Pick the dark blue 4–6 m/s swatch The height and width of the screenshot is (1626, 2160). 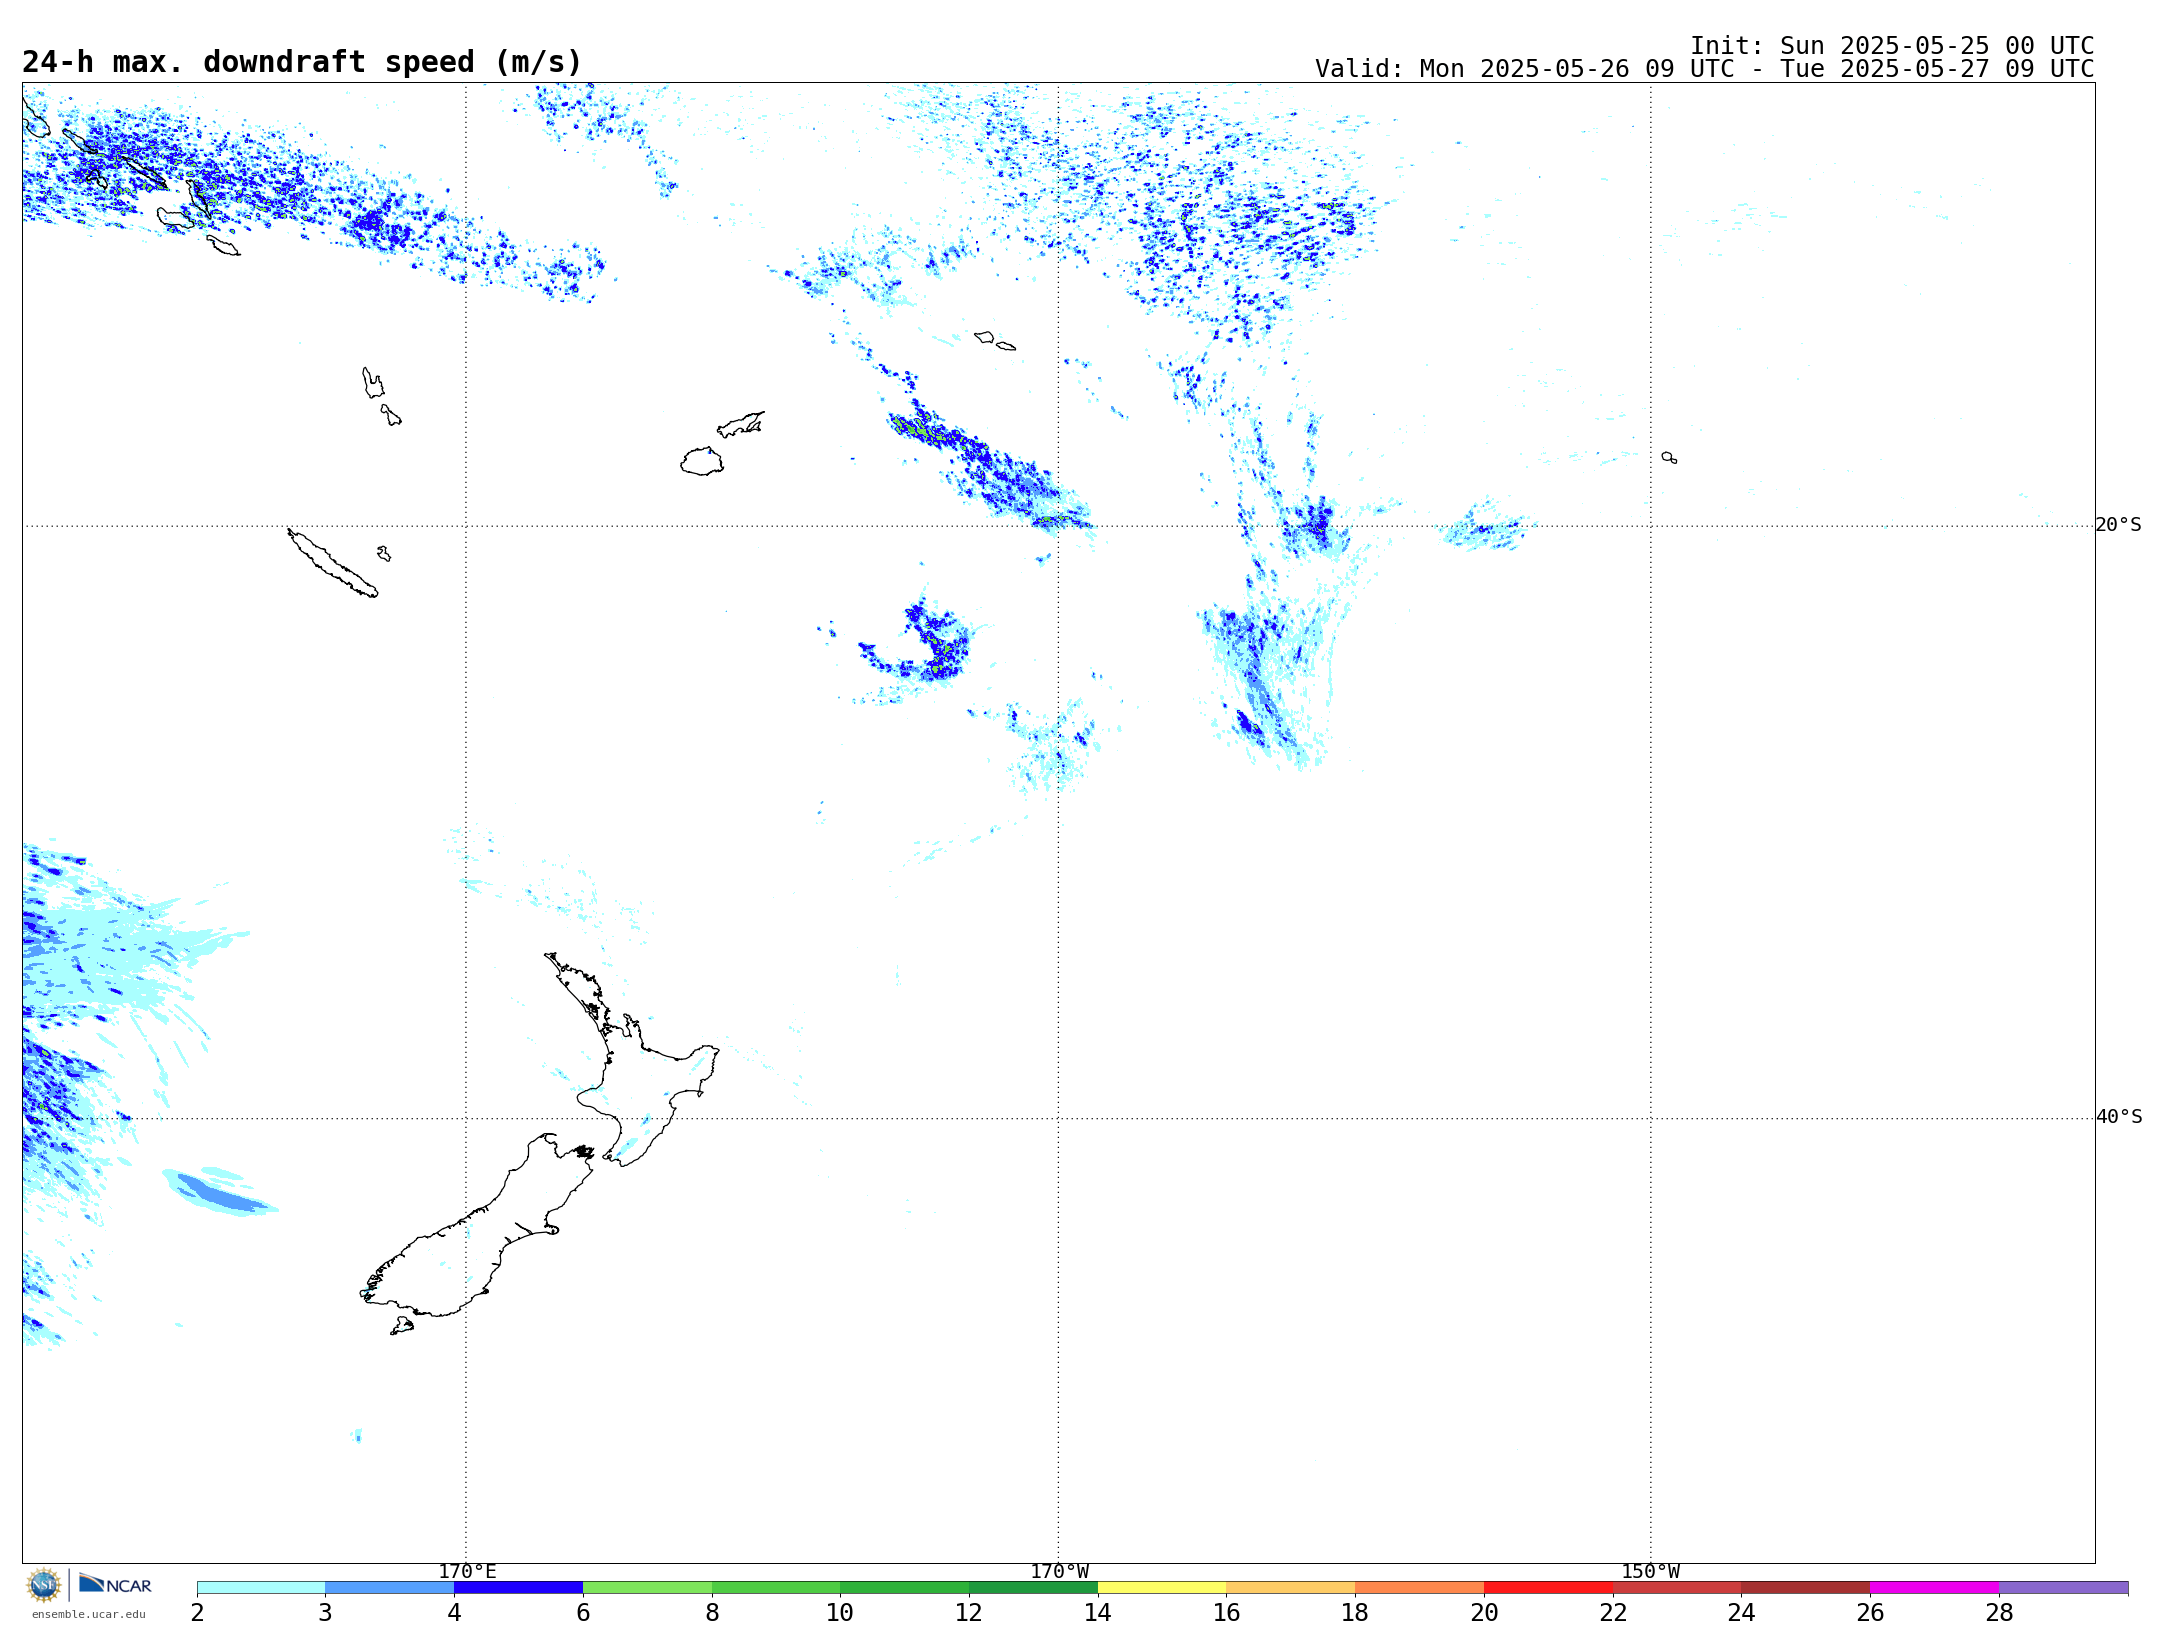518,1588
